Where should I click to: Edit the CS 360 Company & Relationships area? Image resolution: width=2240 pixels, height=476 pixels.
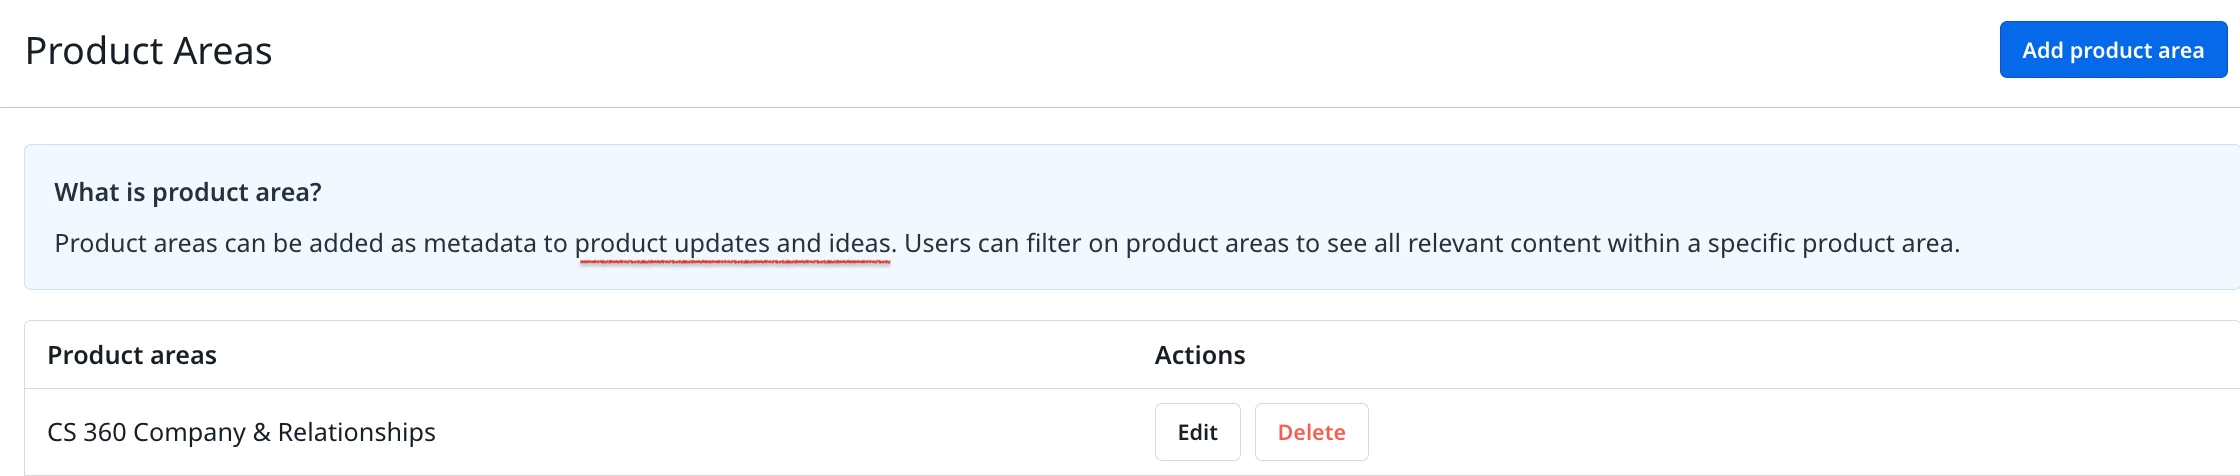coord(1197,432)
